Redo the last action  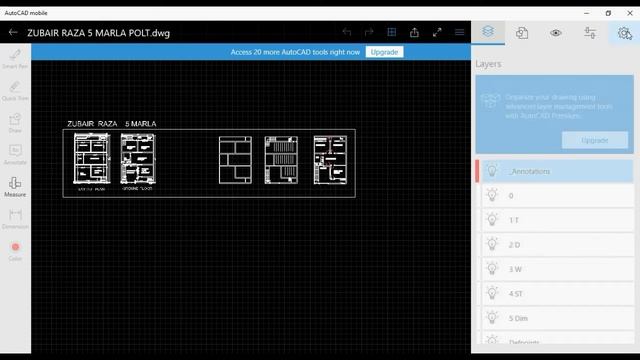[x=369, y=32]
